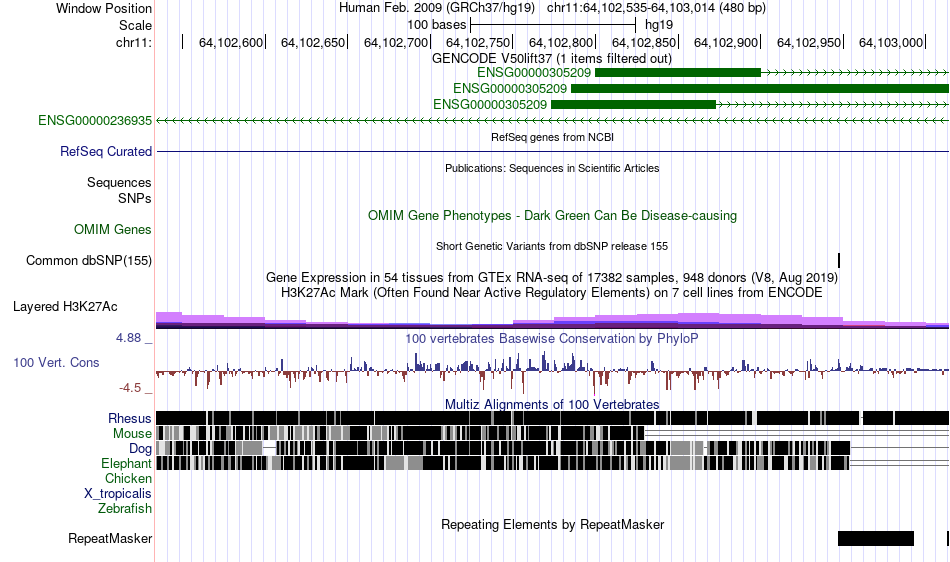Click the 4.88 PhyloP upper scale value
Image resolution: width=950 pixels, height=562 pixels.
128,338
